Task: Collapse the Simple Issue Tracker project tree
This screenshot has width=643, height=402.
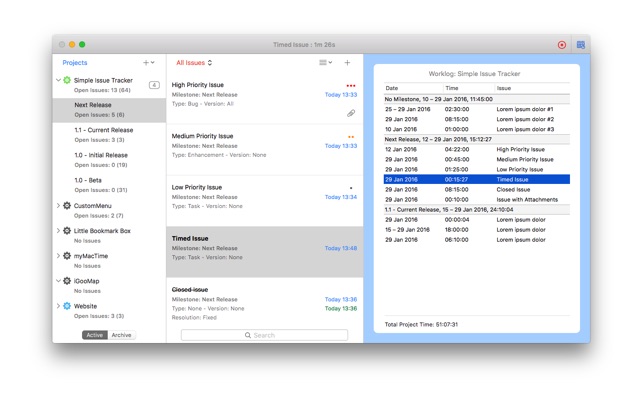Action: [x=58, y=80]
